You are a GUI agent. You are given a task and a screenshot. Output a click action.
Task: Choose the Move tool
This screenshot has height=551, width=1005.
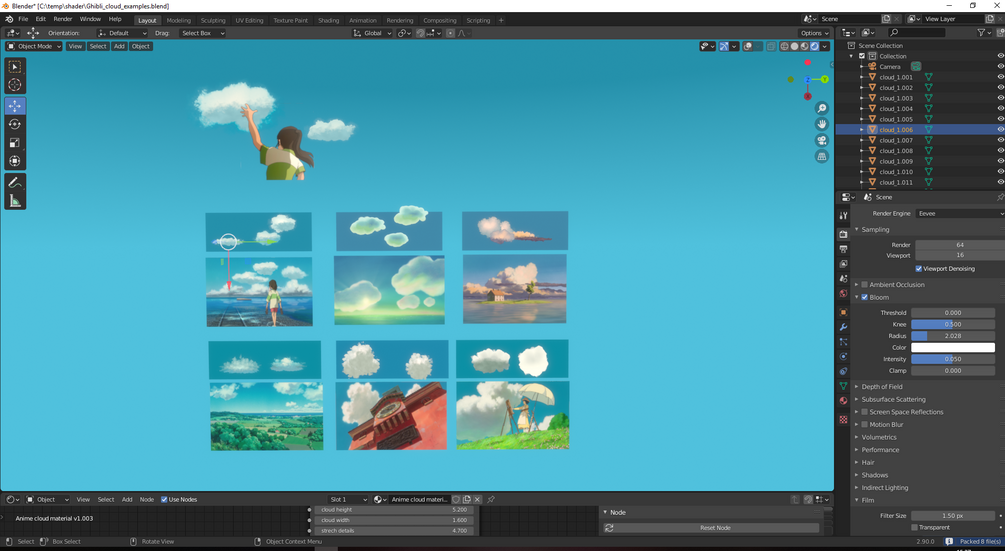pos(15,106)
